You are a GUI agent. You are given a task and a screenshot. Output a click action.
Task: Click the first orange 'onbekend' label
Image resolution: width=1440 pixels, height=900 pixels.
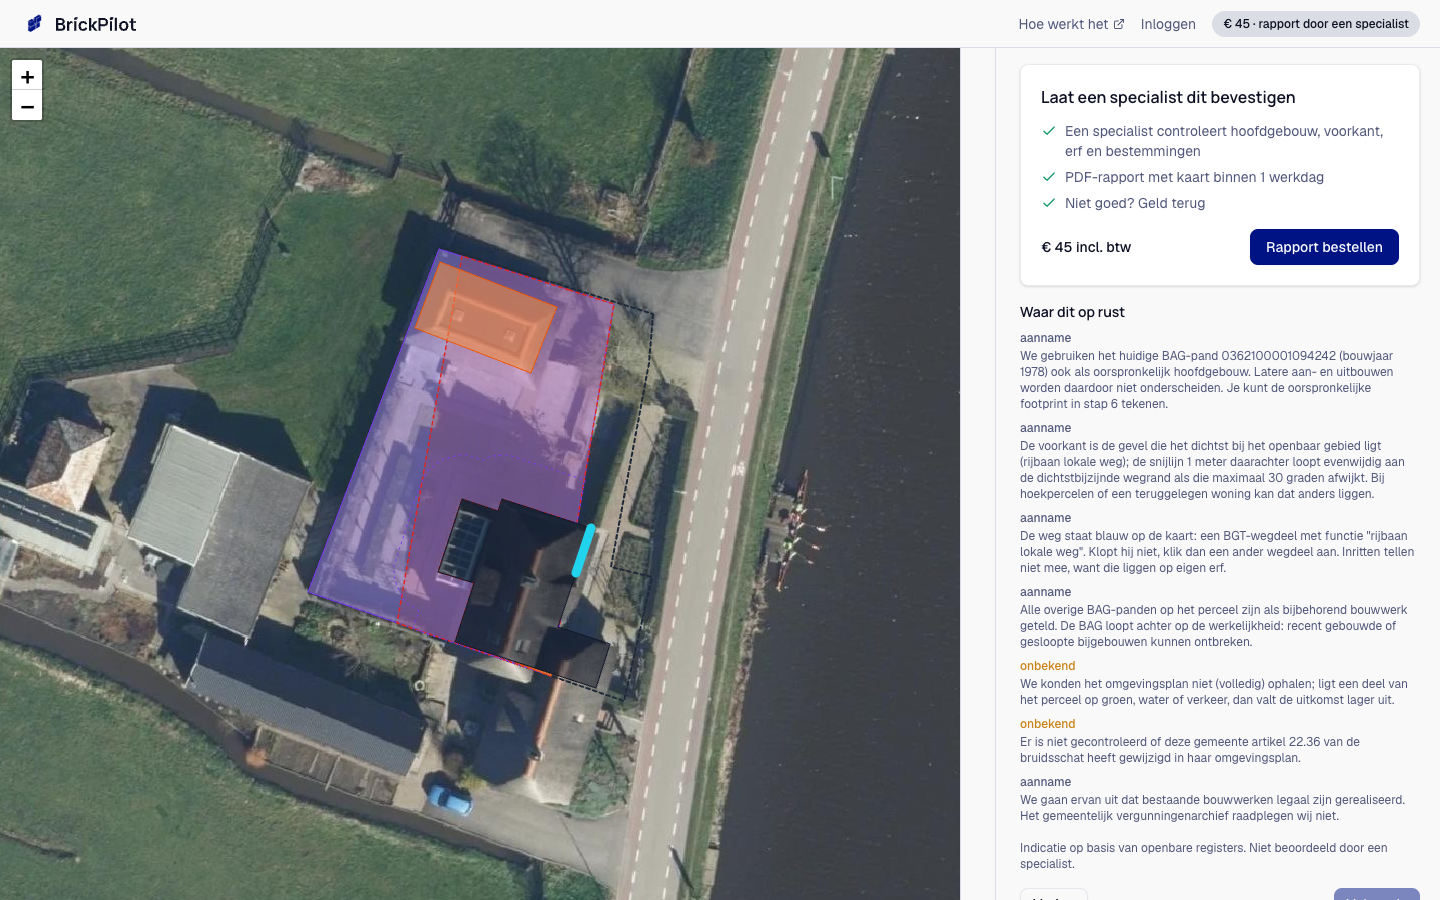(x=1047, y=666)
